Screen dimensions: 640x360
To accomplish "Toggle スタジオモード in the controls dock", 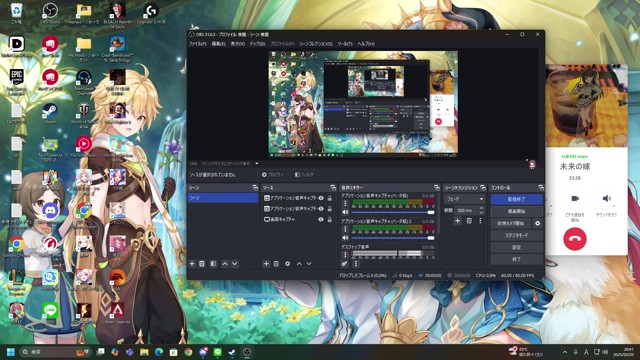I will [x=517, y=235].
